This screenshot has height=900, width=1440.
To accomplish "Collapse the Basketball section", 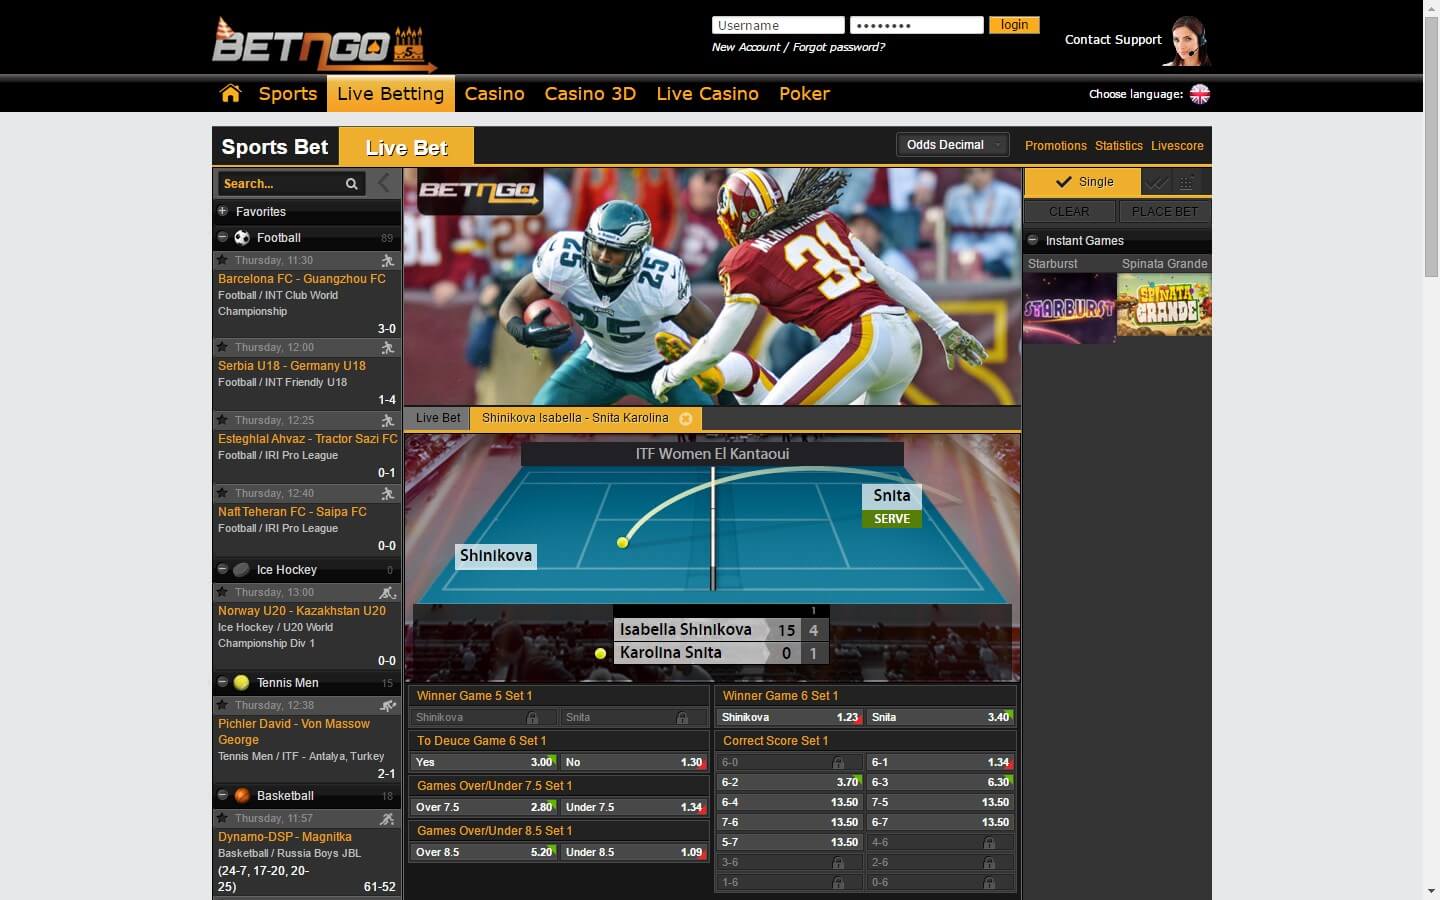I will tap(223, 796).
